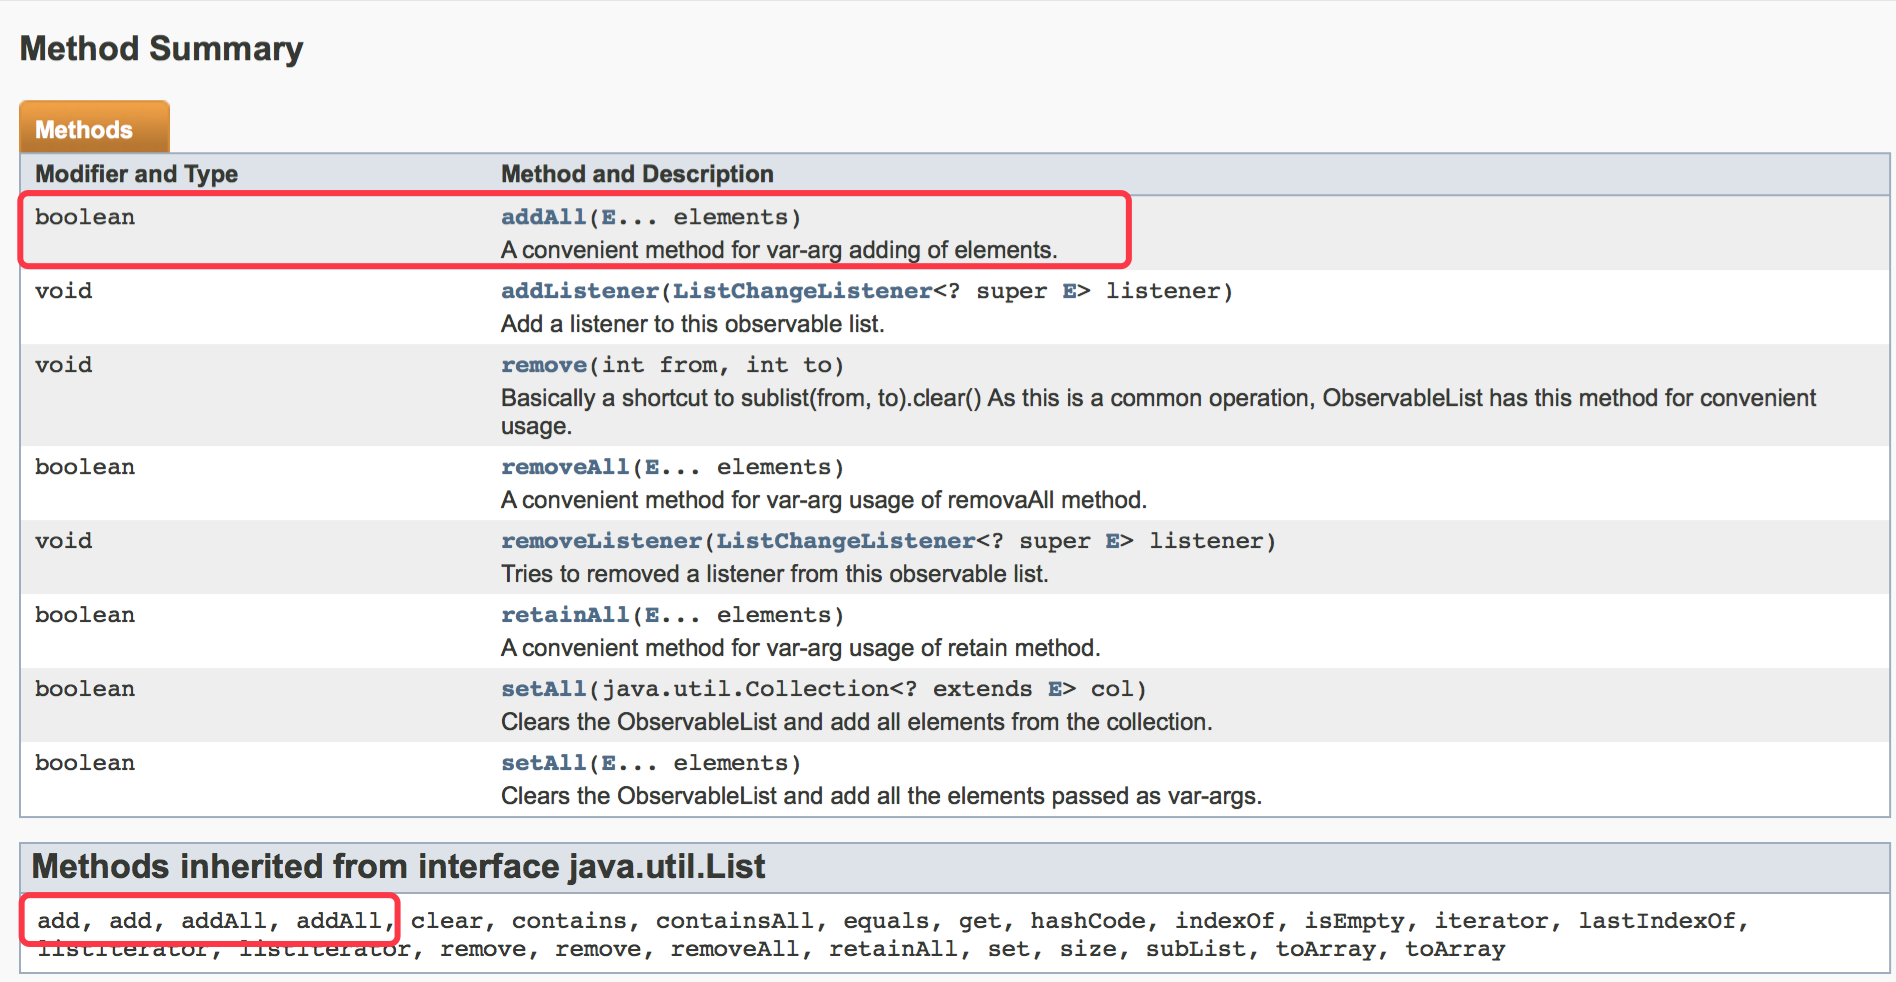Open the retainAll(E... elements) link in the summary table
The image size is (1896, 982).
(565, 615)
